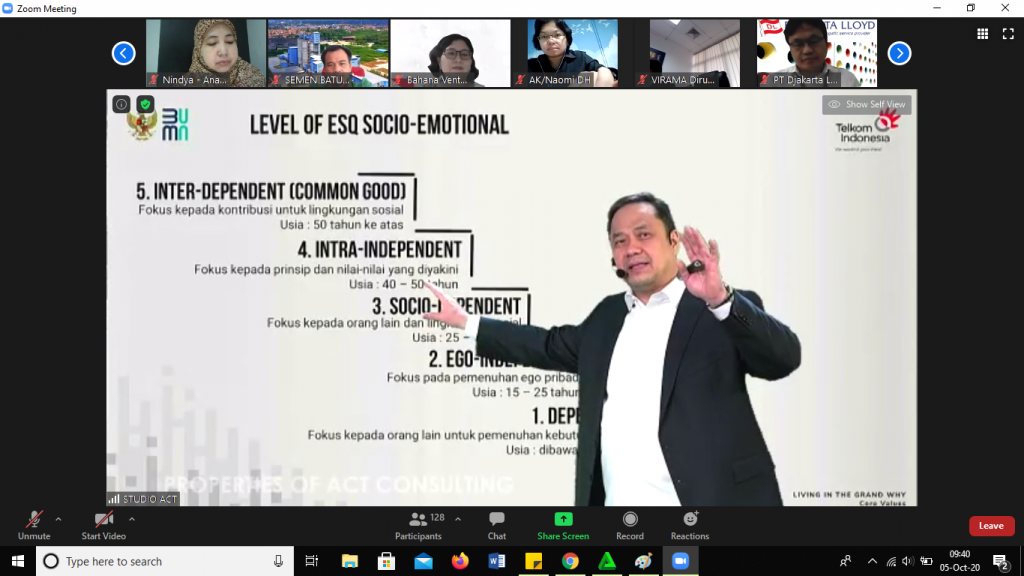The width and height of the screenshot is (1024, 576).
Task: Expand video options arrow beside Start Video
Action: pyautogui.click(x=131, y=519)
